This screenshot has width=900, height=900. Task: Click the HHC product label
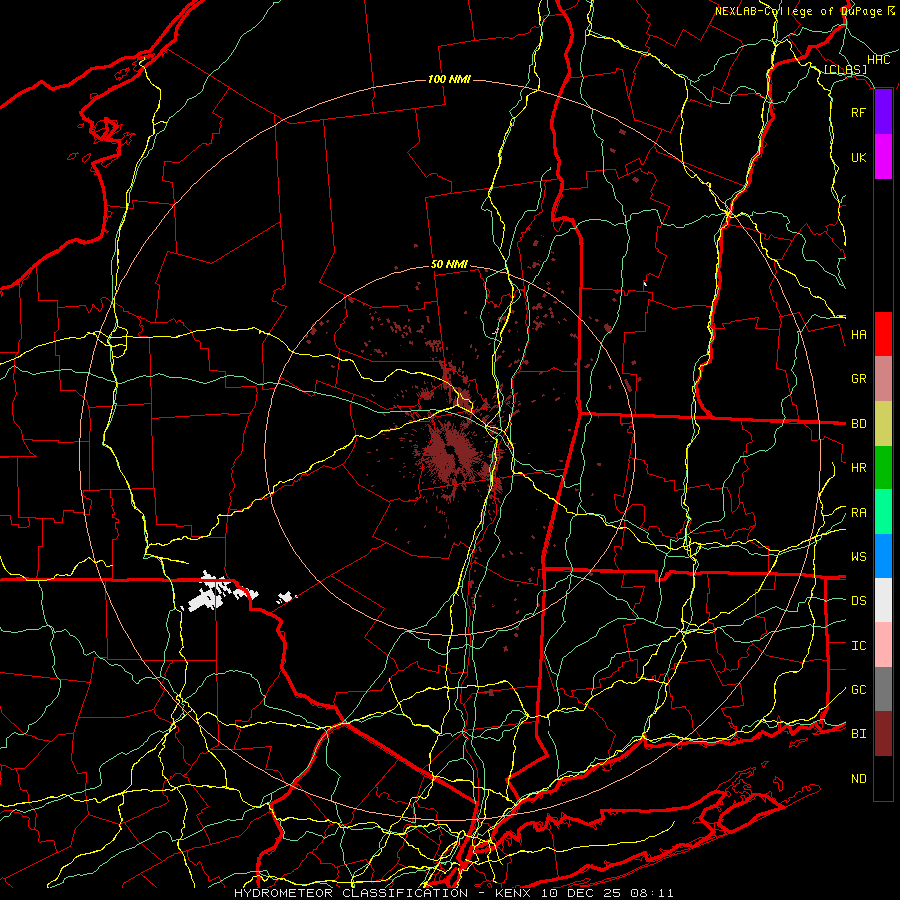point(879,60)
